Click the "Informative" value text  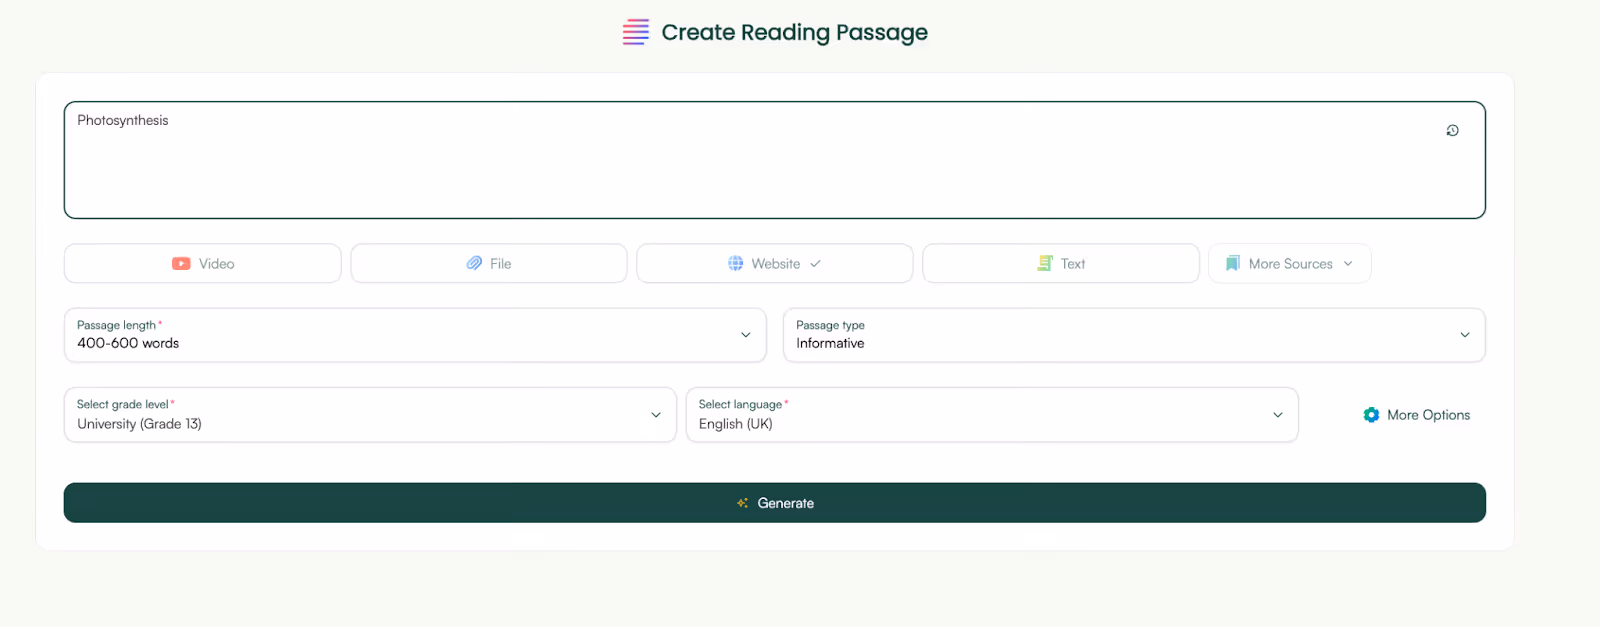[x=830, y=343]
